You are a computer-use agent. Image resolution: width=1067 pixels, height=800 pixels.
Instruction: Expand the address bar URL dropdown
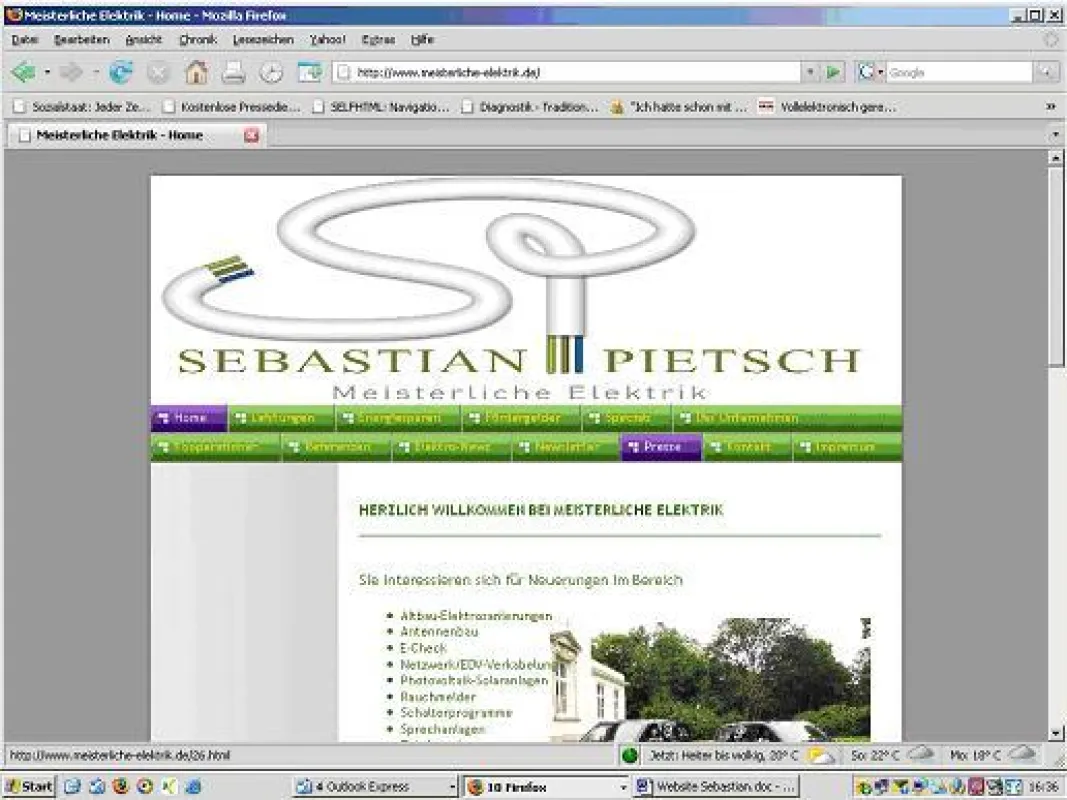coord(810,72)
